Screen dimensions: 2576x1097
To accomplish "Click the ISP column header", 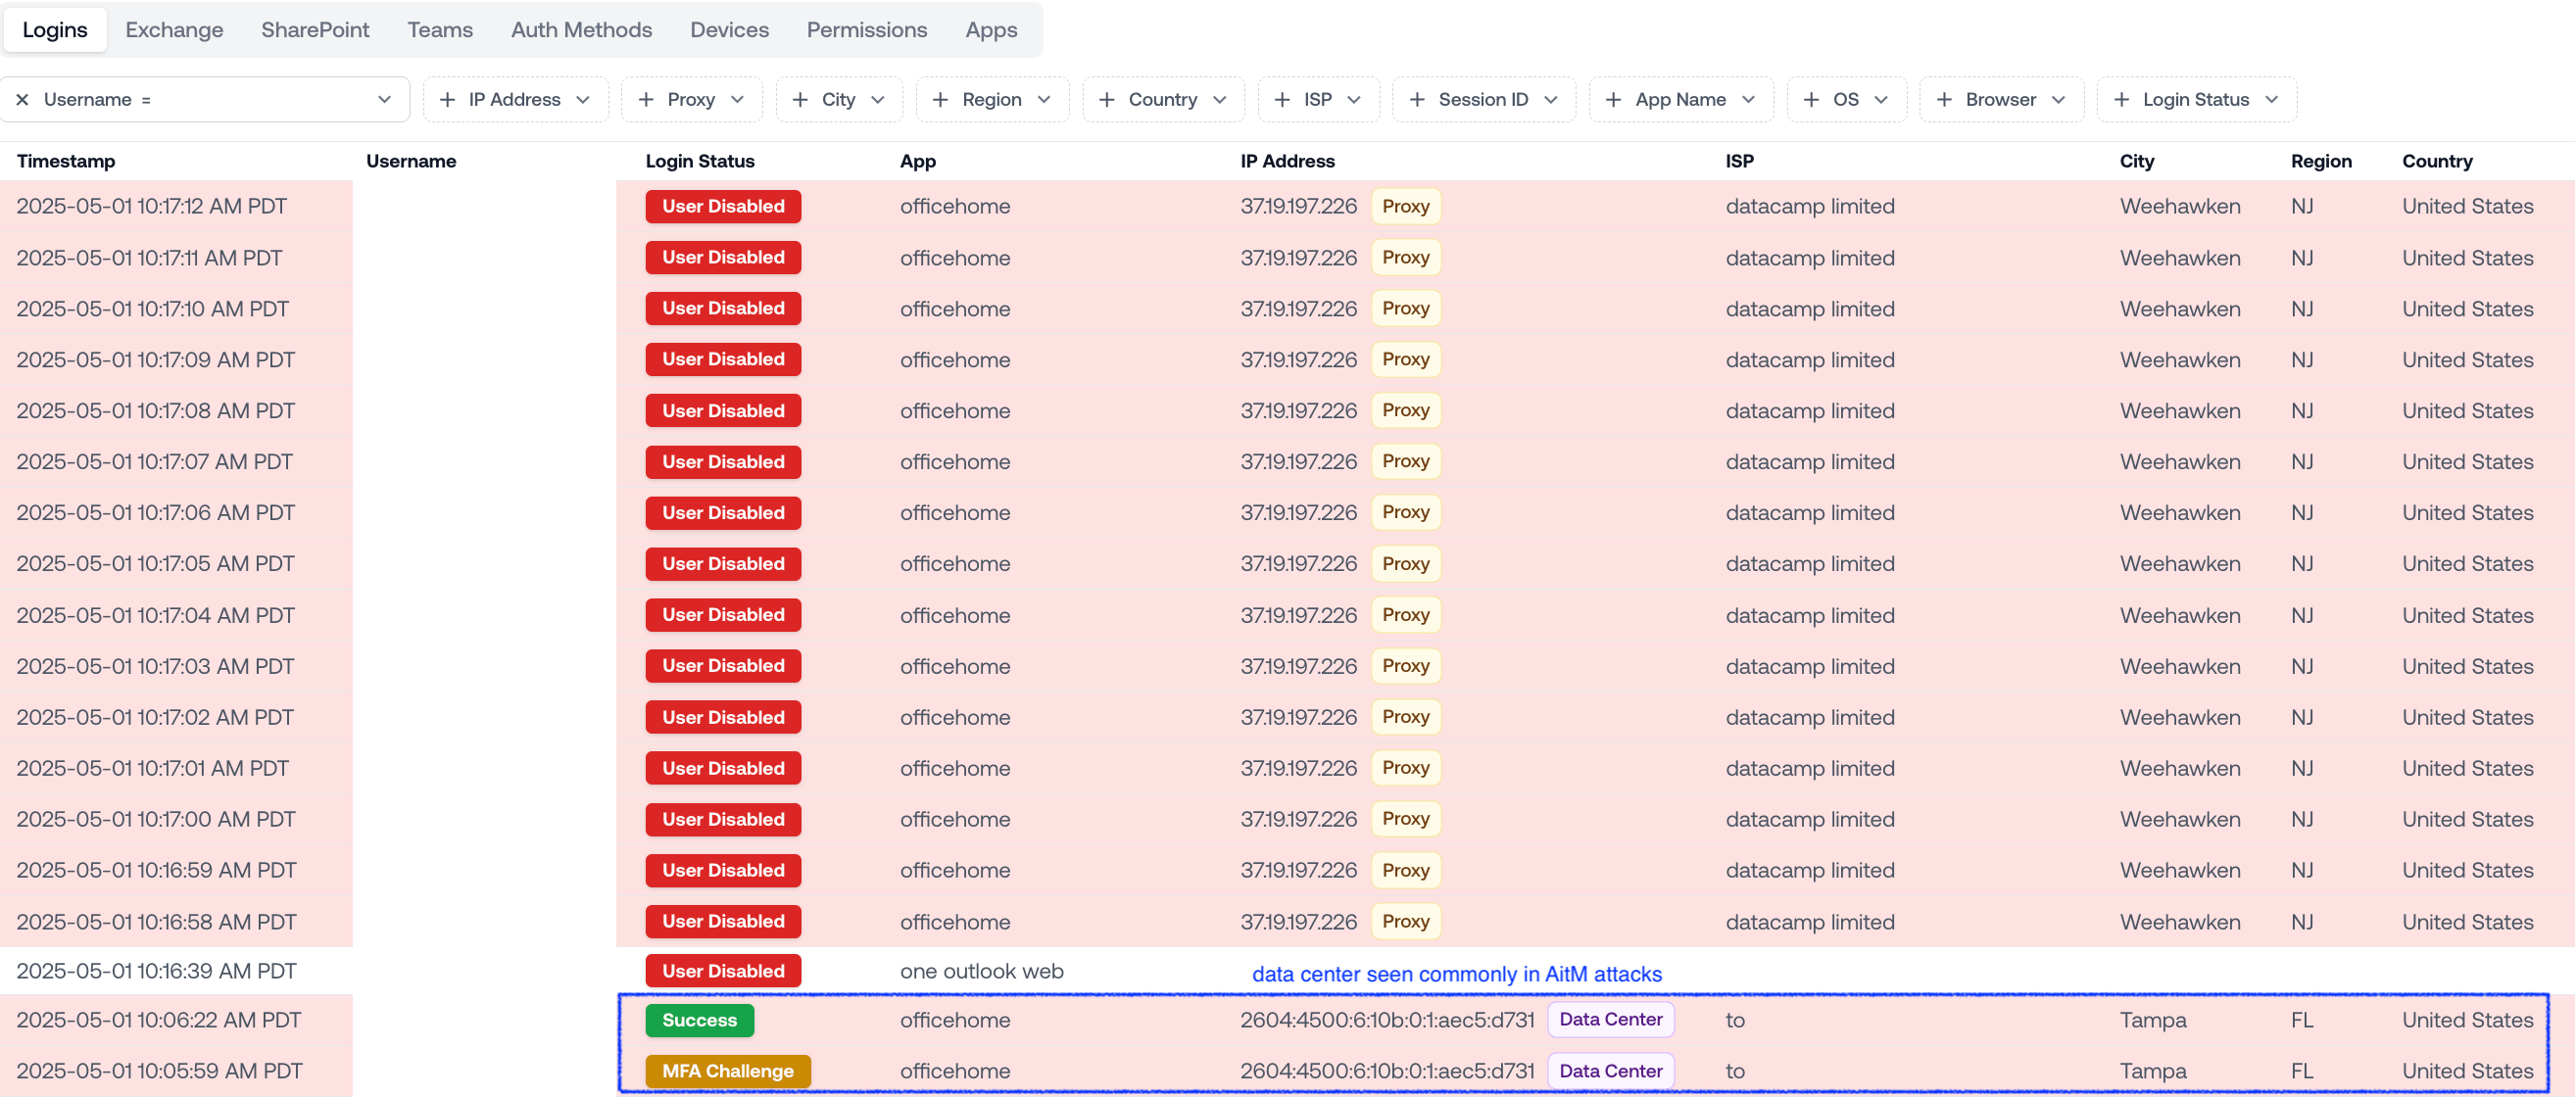I will [1739, 161].
